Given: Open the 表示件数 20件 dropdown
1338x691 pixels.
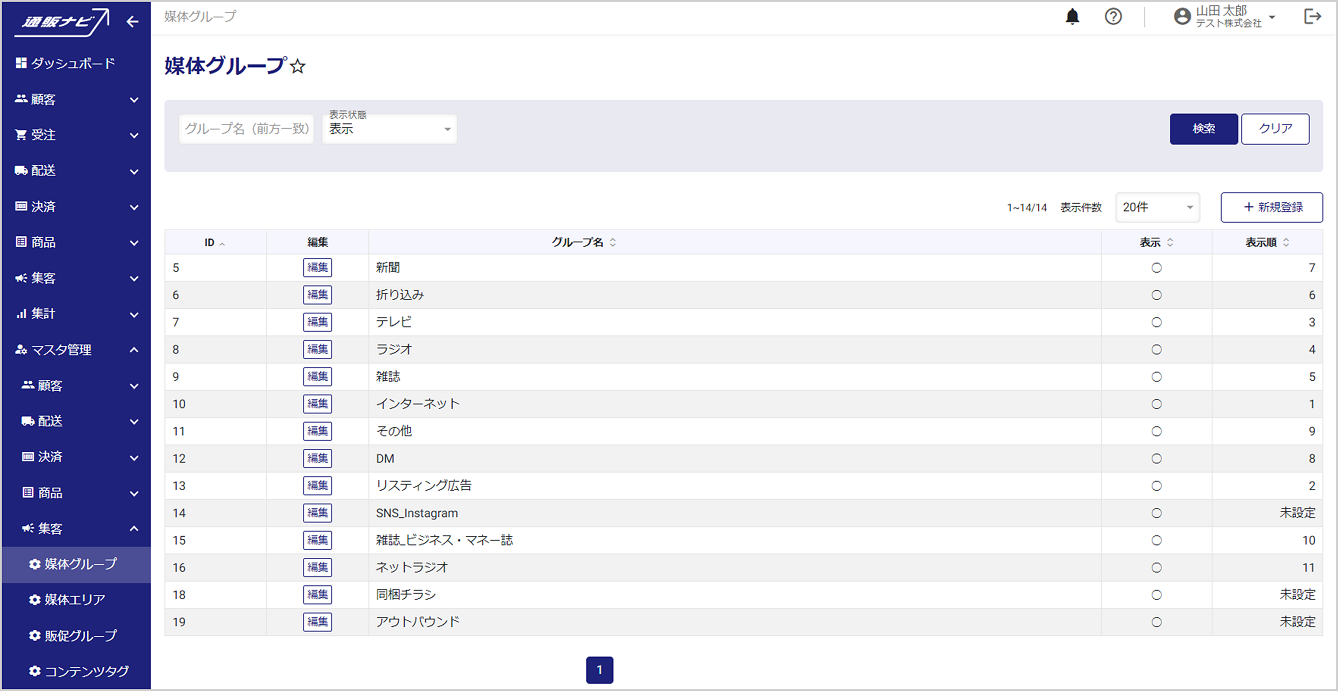Looking at the screenshot, I should [1157, 207].
